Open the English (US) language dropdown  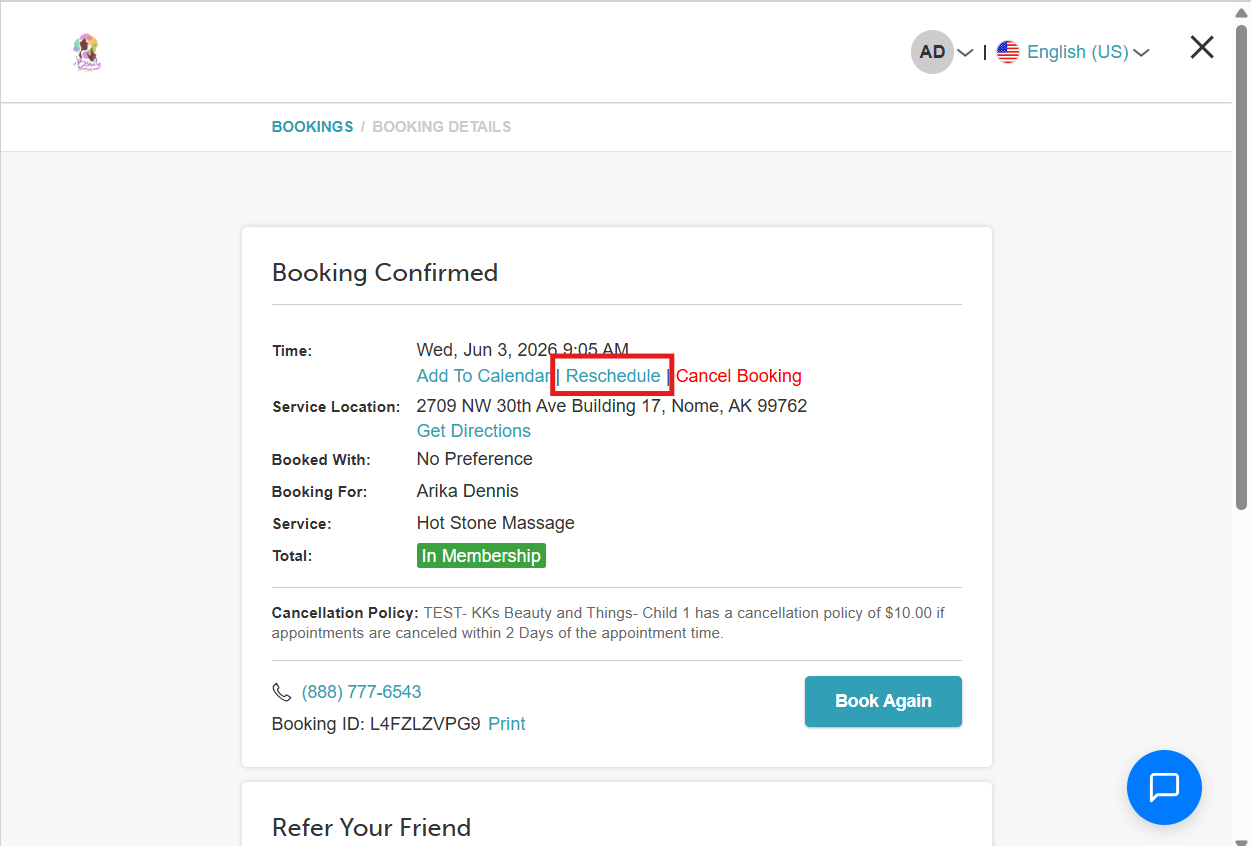click(x=1078, y=52)
